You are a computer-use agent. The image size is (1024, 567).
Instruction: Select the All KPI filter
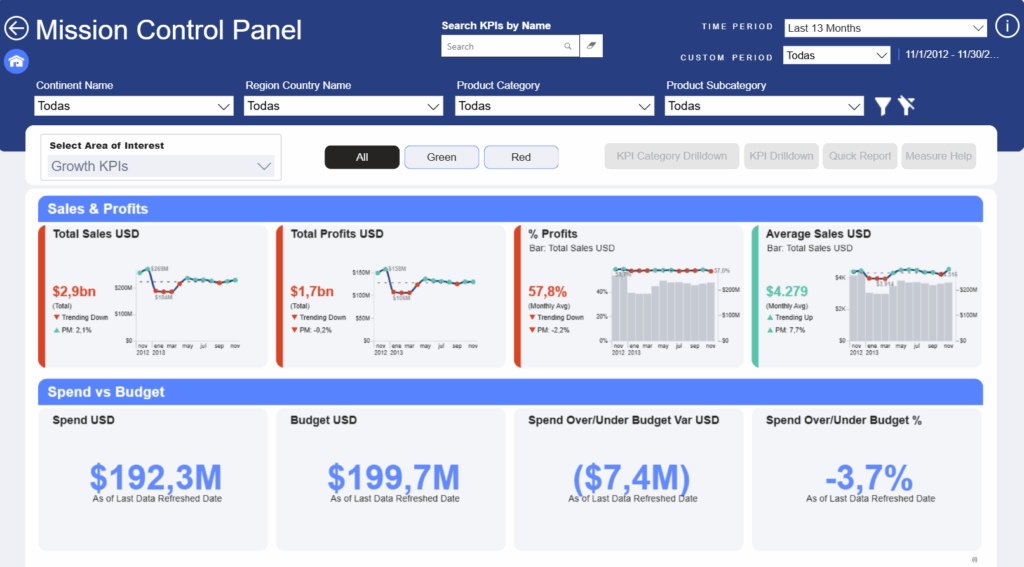click(362, 157)
